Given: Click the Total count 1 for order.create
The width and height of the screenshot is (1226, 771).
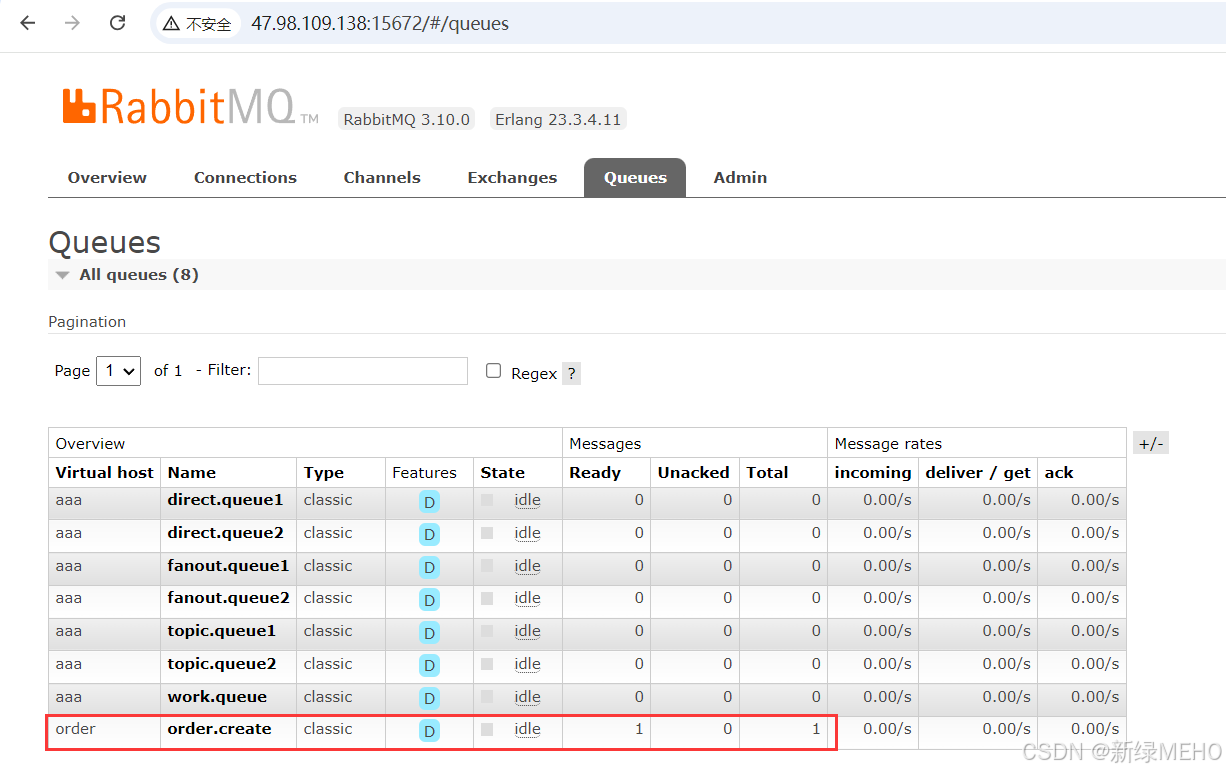Looking at the screenshot, I should pos(816,729).
